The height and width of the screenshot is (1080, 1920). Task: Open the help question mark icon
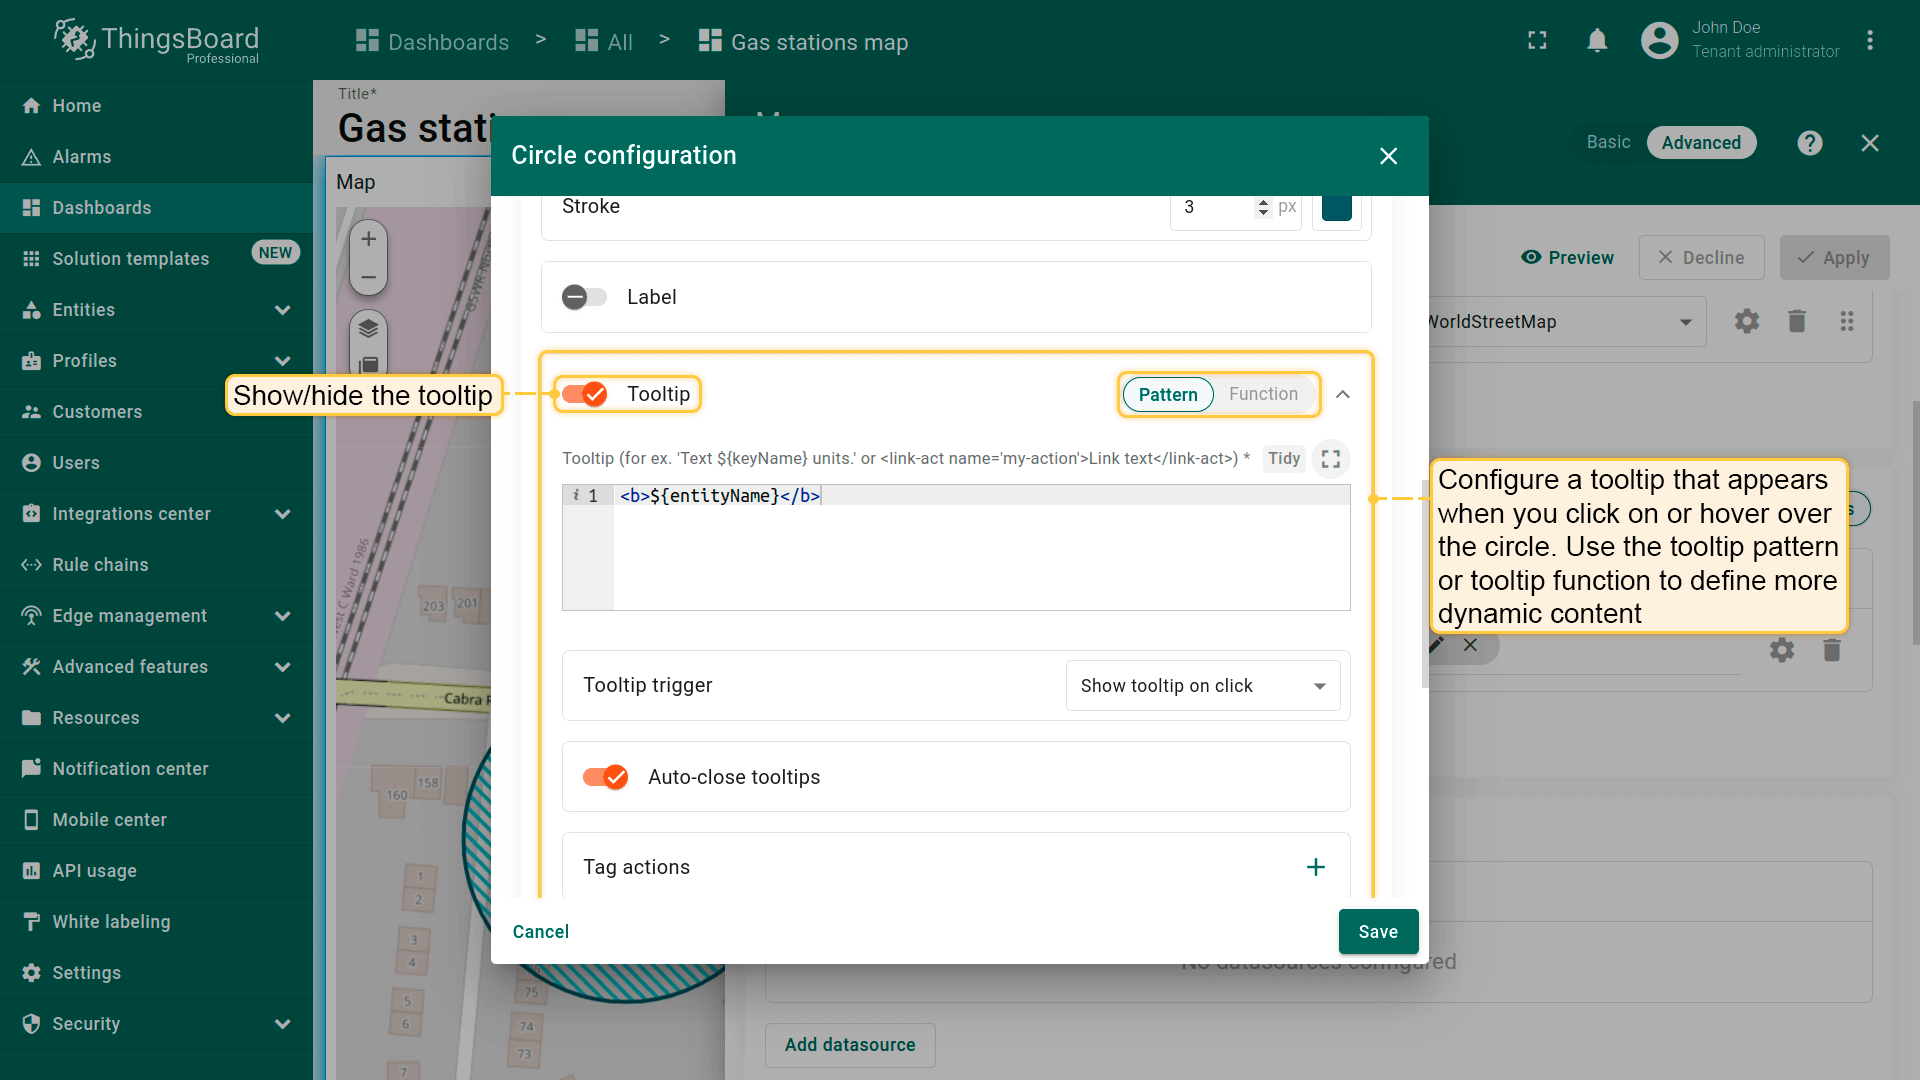click(x=1809, y=143)
